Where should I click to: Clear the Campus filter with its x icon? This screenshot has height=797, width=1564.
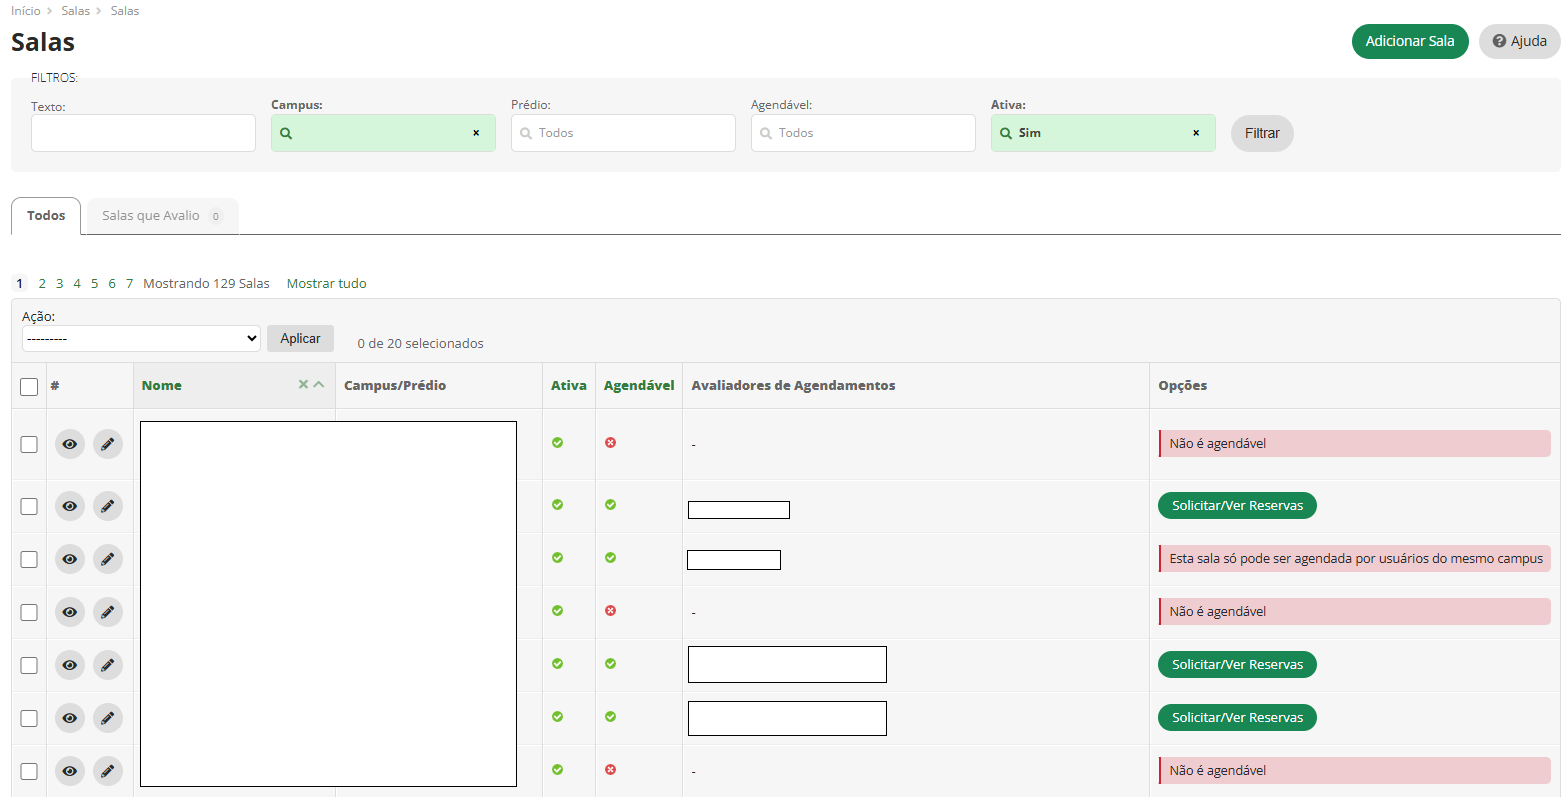(476, 133)
